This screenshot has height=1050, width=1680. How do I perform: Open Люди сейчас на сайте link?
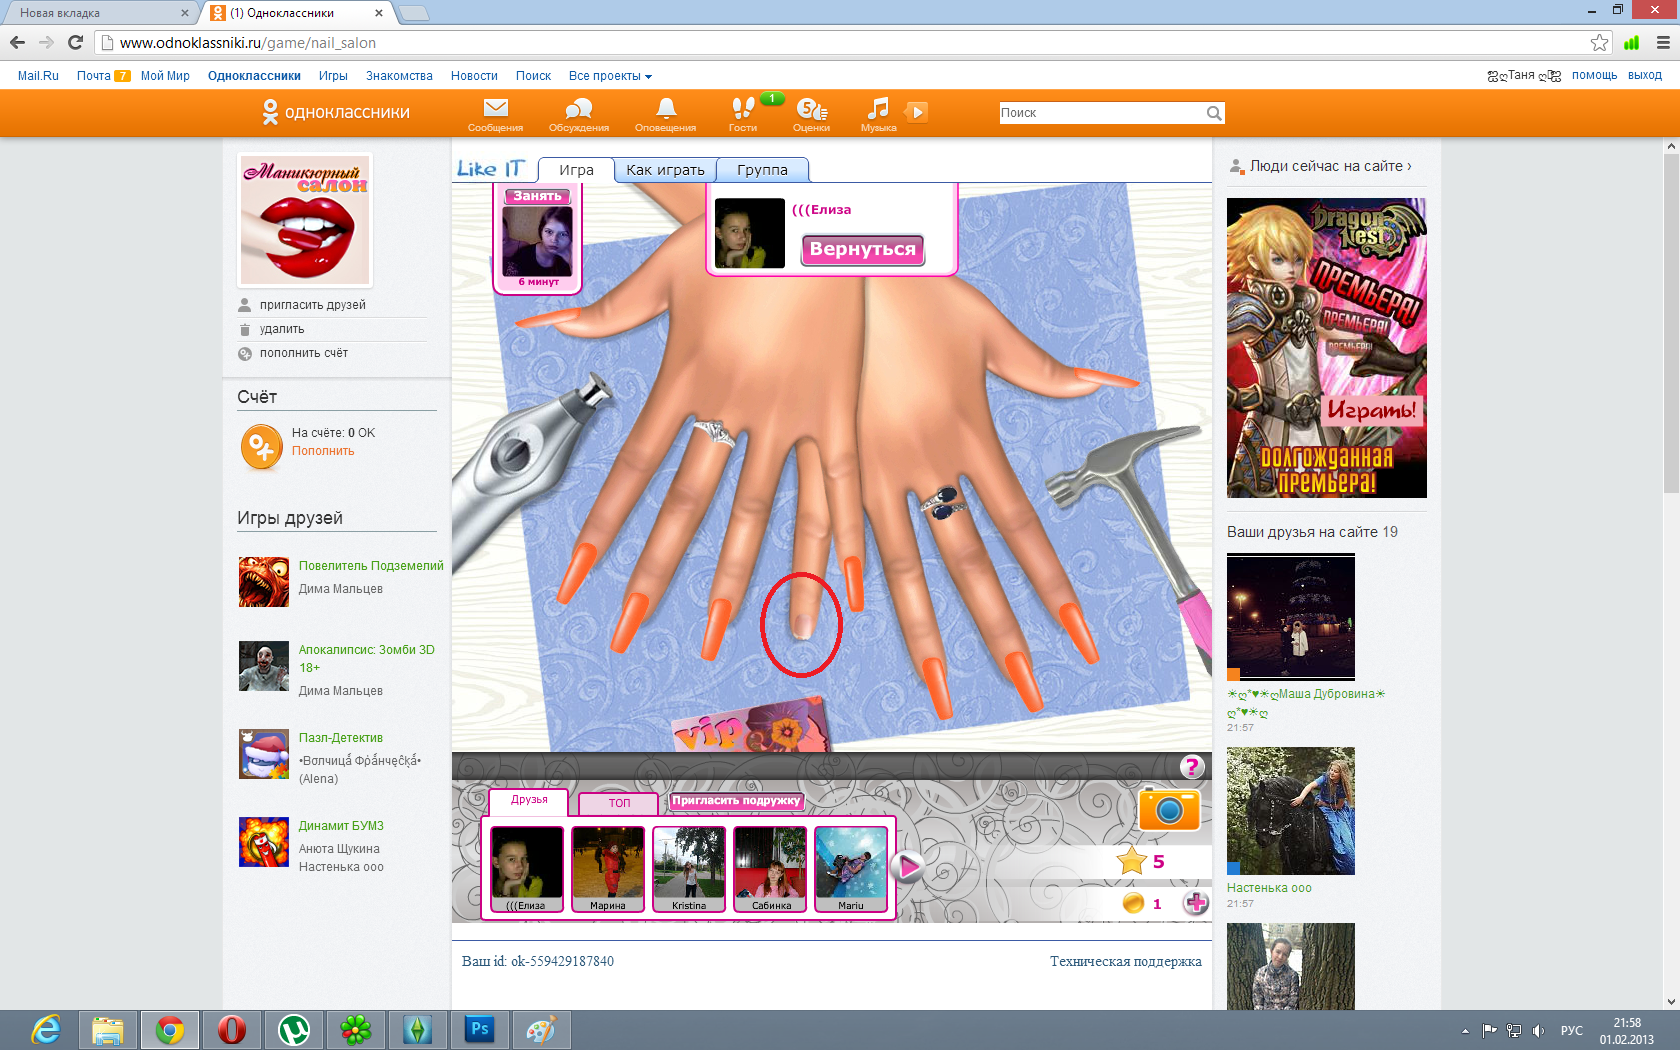point(1331,166)
